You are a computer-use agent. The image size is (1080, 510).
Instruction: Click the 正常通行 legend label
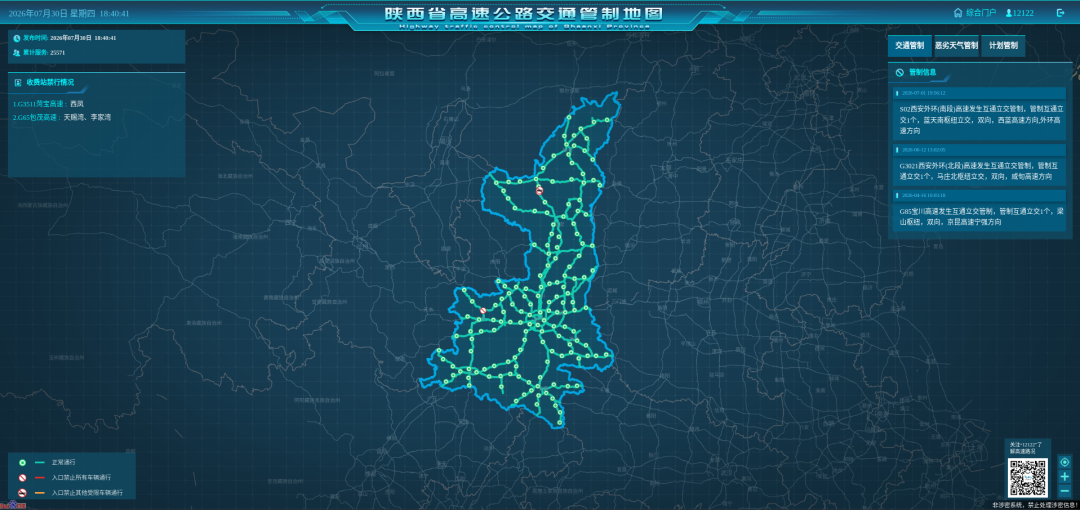click(63, 462)
